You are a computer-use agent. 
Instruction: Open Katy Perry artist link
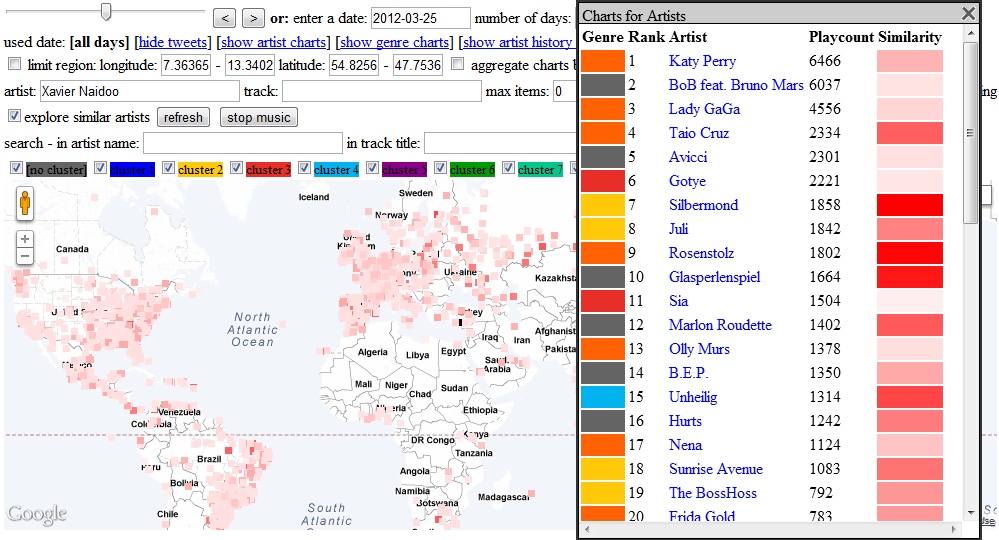(x=702, y=61)
